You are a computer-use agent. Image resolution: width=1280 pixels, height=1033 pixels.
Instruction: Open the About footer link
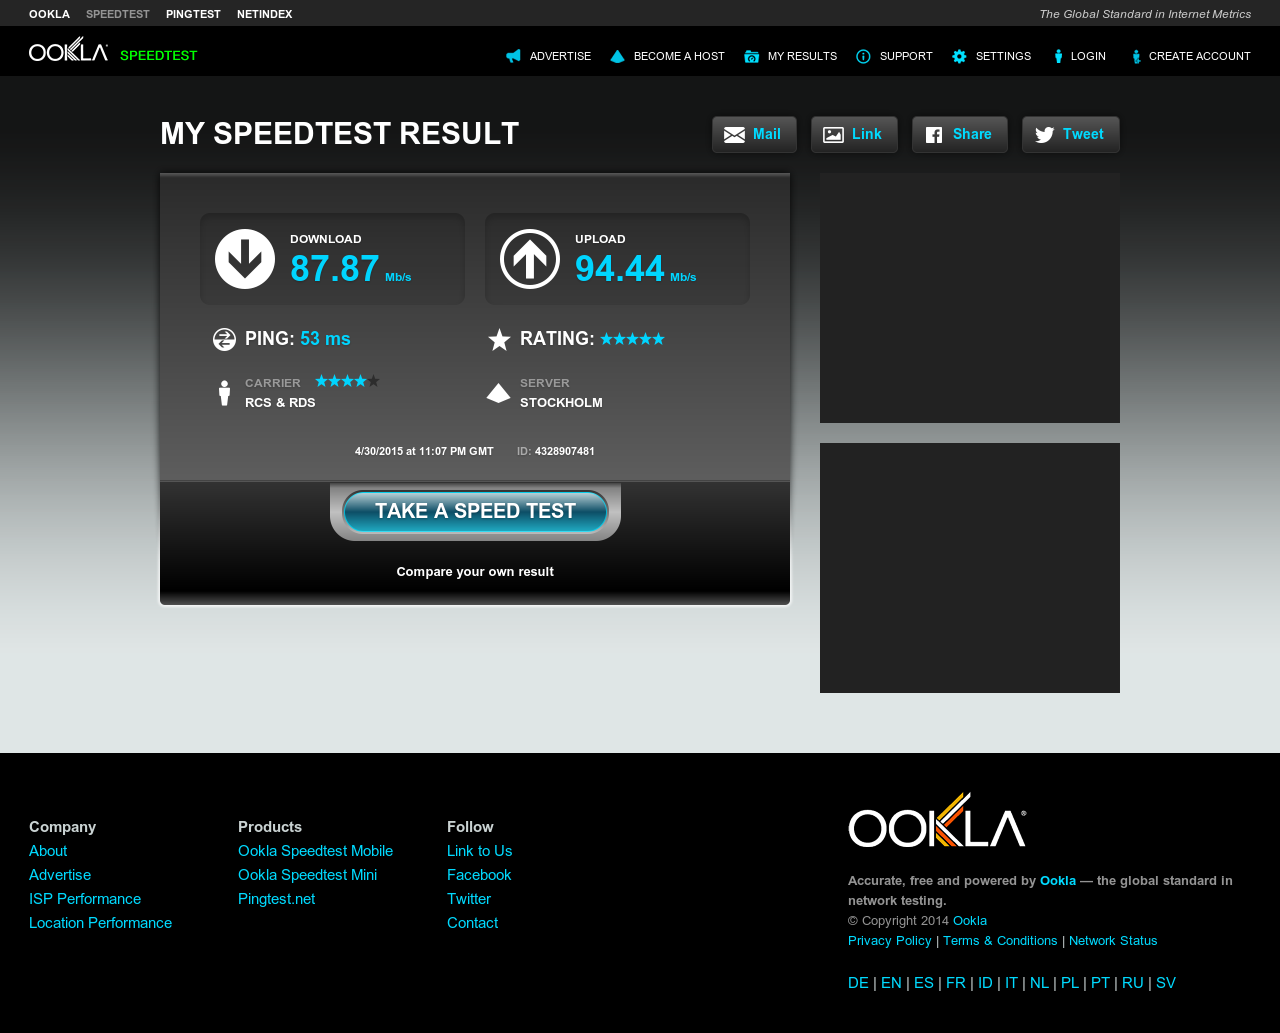[48, 851]
